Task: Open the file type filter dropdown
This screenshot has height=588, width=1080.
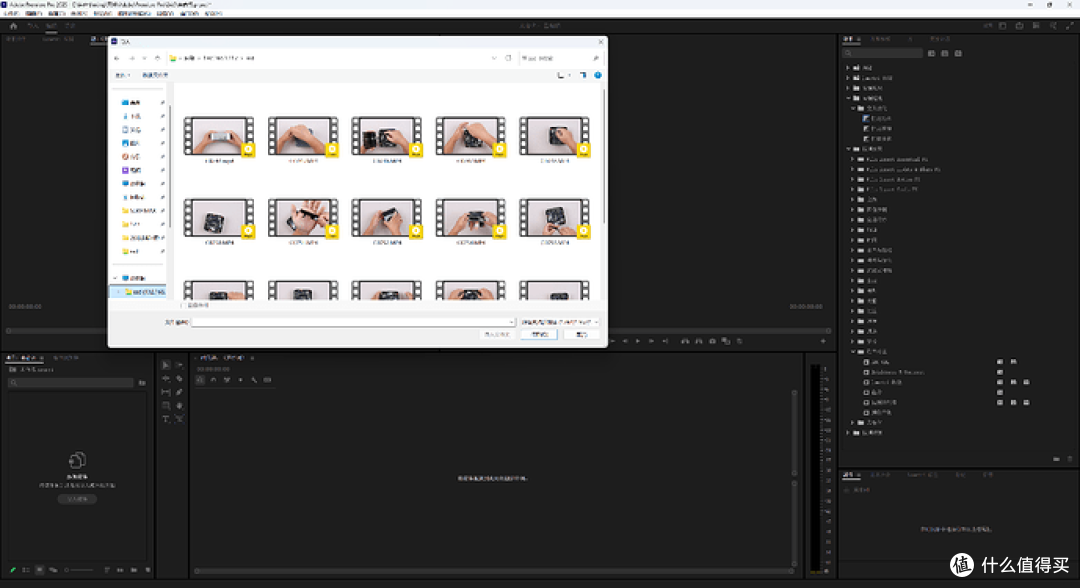Action: [559, 322]
